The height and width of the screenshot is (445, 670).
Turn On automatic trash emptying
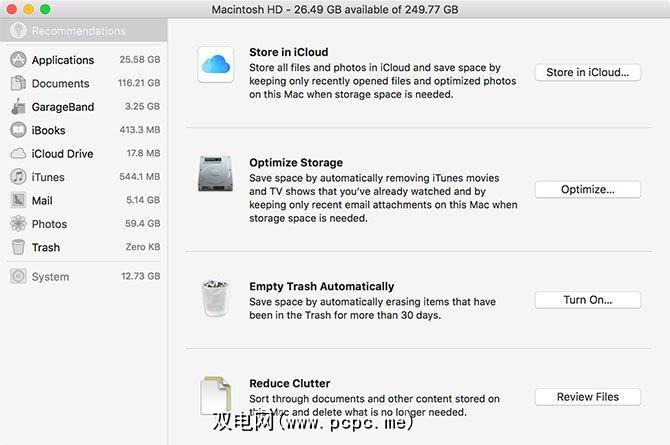[x=588, y=300]
